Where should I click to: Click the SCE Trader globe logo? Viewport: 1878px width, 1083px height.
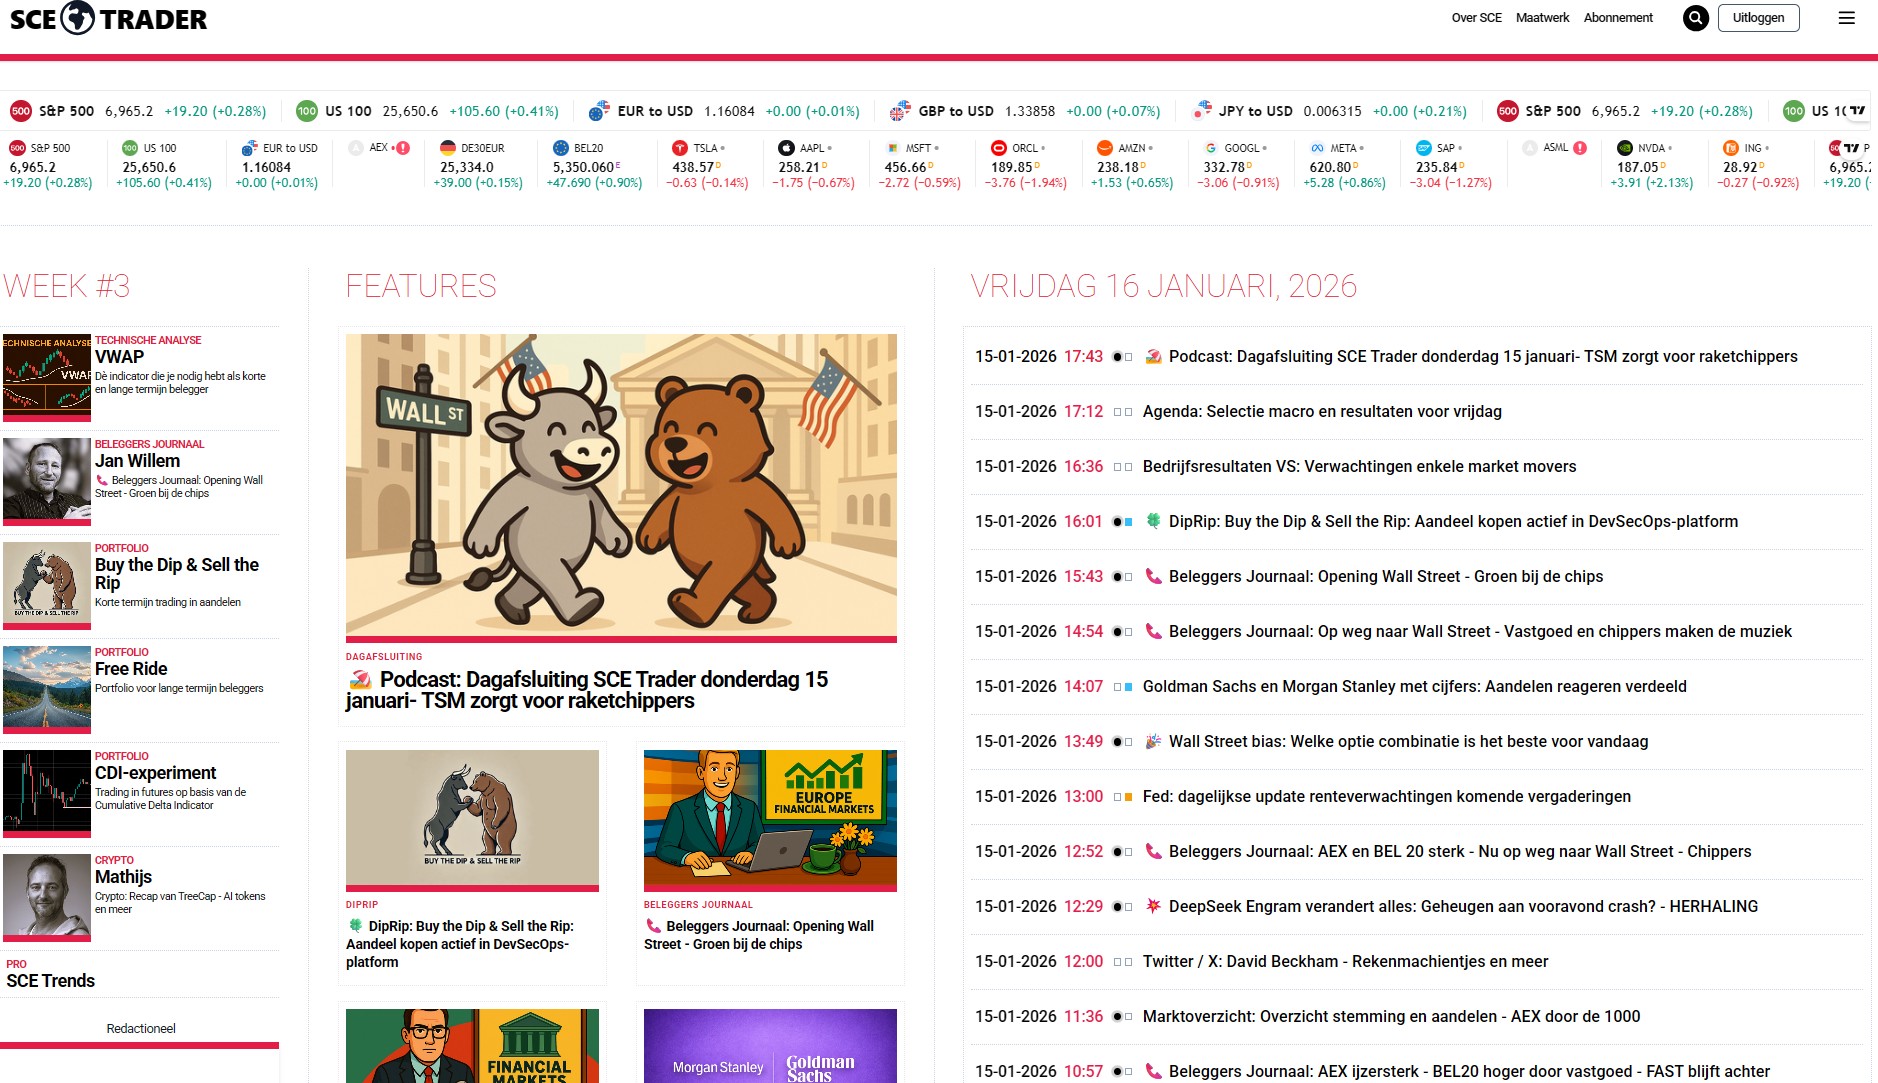coord(78,18)
